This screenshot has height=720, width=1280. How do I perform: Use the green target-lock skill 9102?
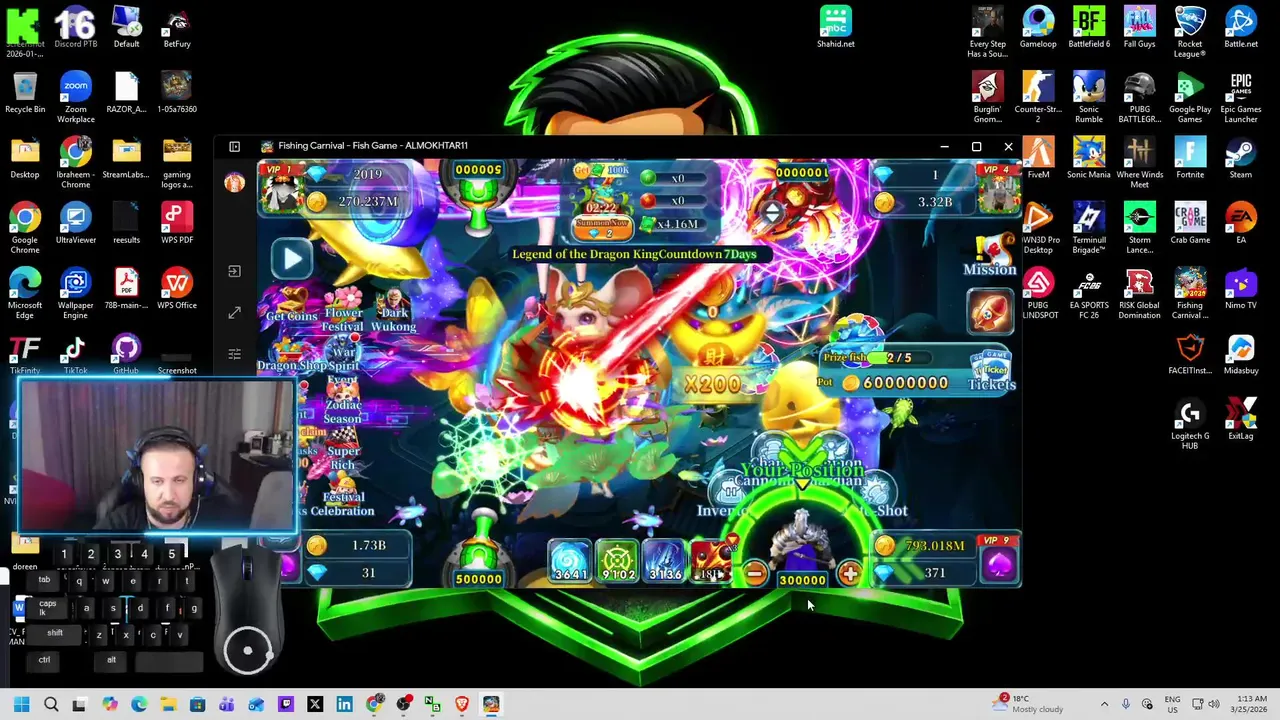[x=617, y=561]
